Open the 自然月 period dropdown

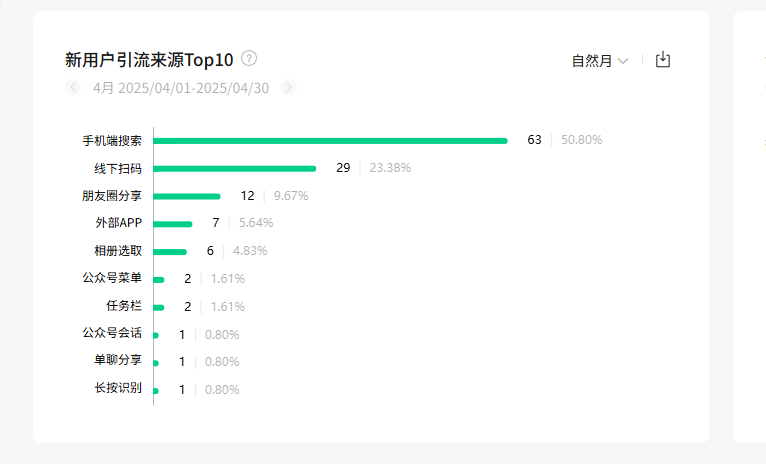[600, 61]
